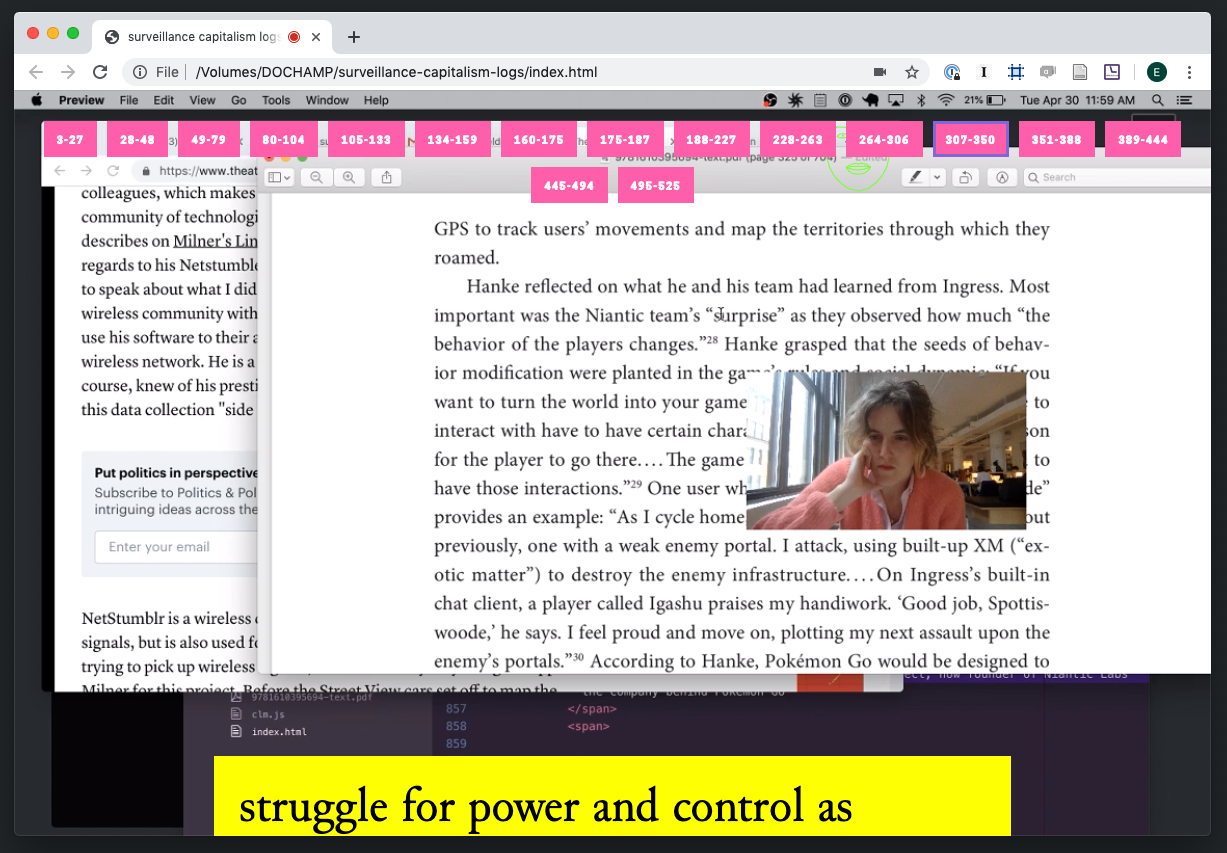Jump to pages 495-525
Screen dimensions: 1227x853
(x=655, y=186)
